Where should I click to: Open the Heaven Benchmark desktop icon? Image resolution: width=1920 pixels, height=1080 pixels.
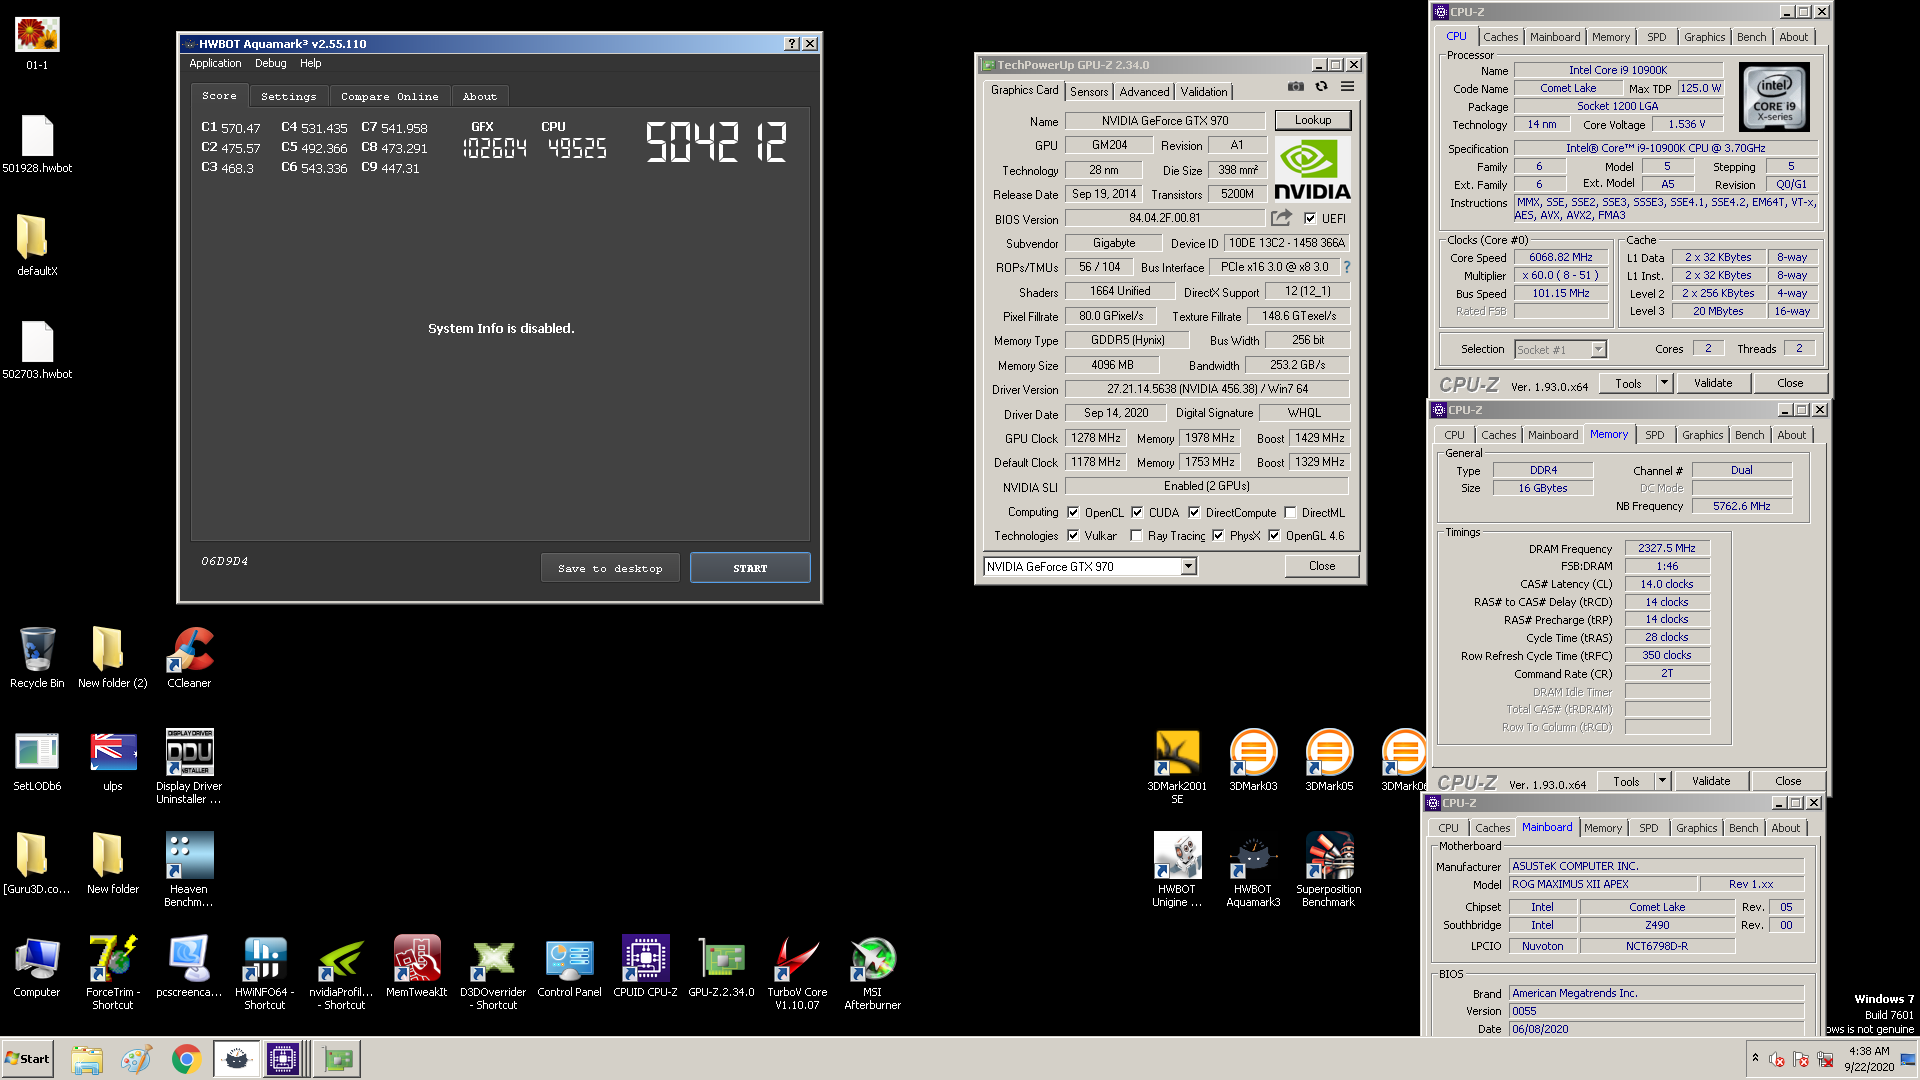[189, 869]
